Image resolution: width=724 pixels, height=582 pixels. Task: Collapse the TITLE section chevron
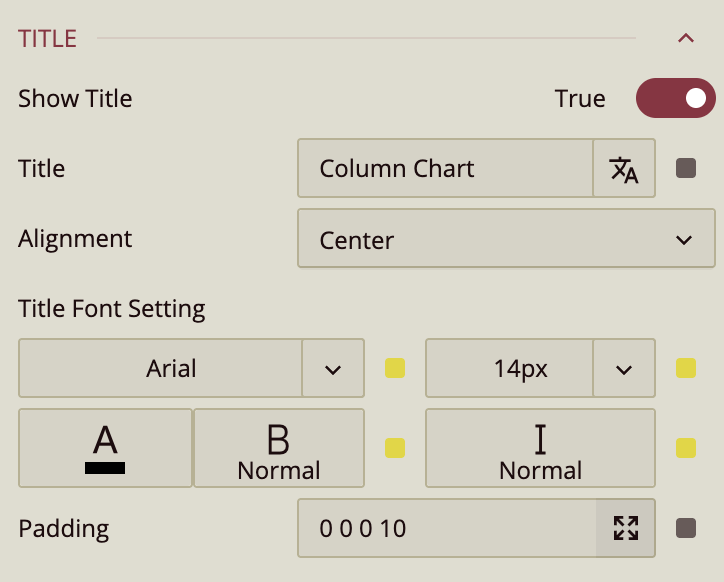pyautogui.click(x=685, y=39)
